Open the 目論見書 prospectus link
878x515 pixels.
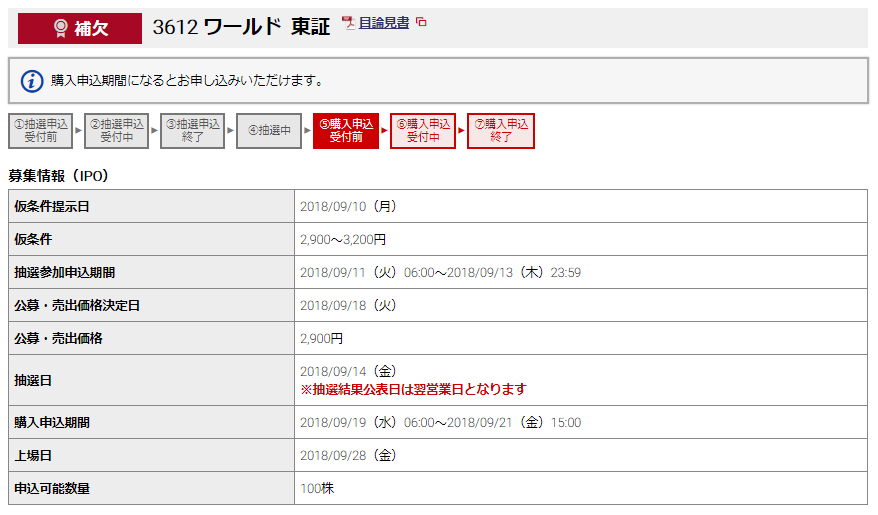click(384, 23)
